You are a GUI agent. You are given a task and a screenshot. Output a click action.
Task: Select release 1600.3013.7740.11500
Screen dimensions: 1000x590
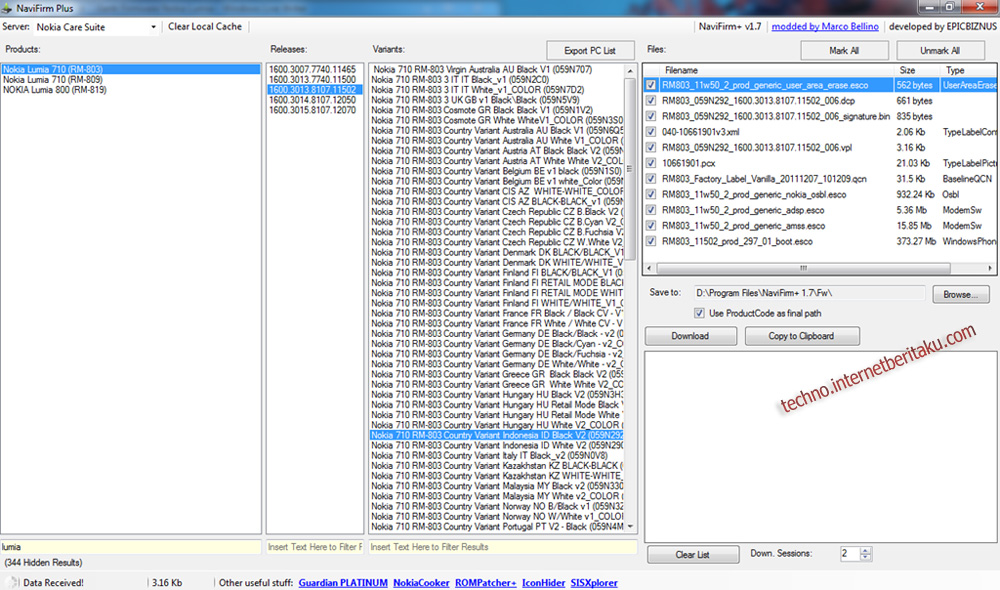314,80
